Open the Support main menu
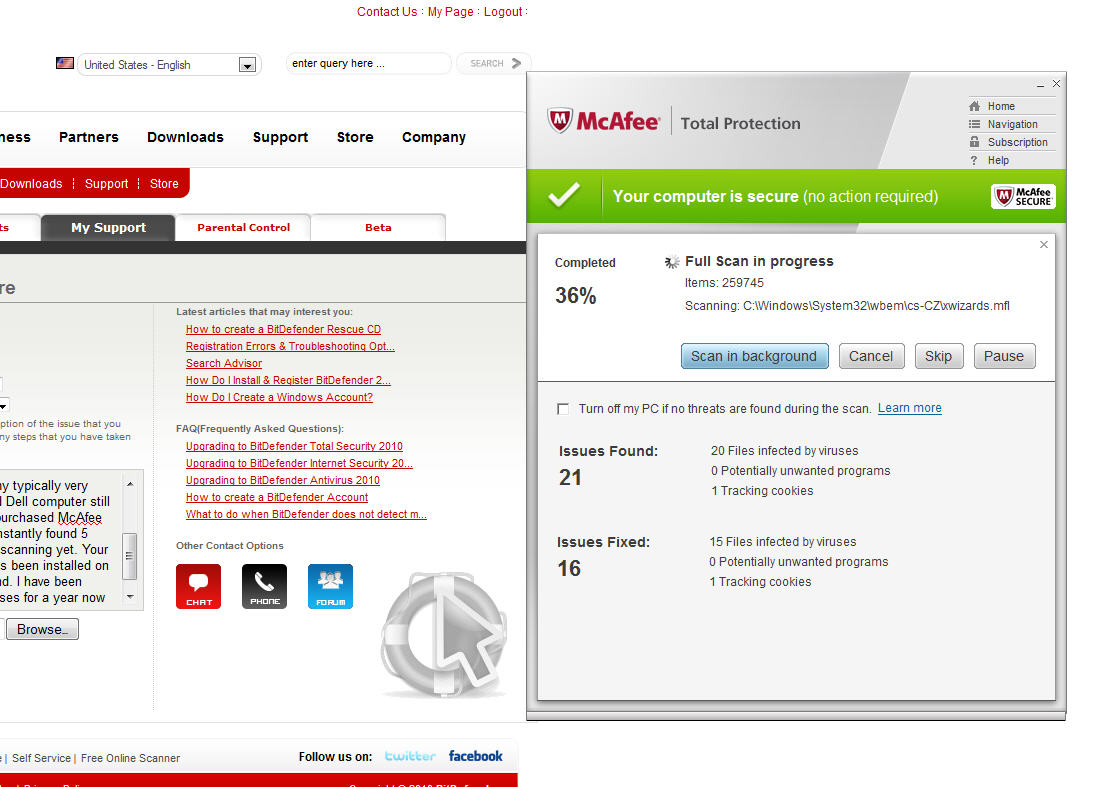Image resolution: width=1094 pixels, height=787 pixels. tap(280, 137)
